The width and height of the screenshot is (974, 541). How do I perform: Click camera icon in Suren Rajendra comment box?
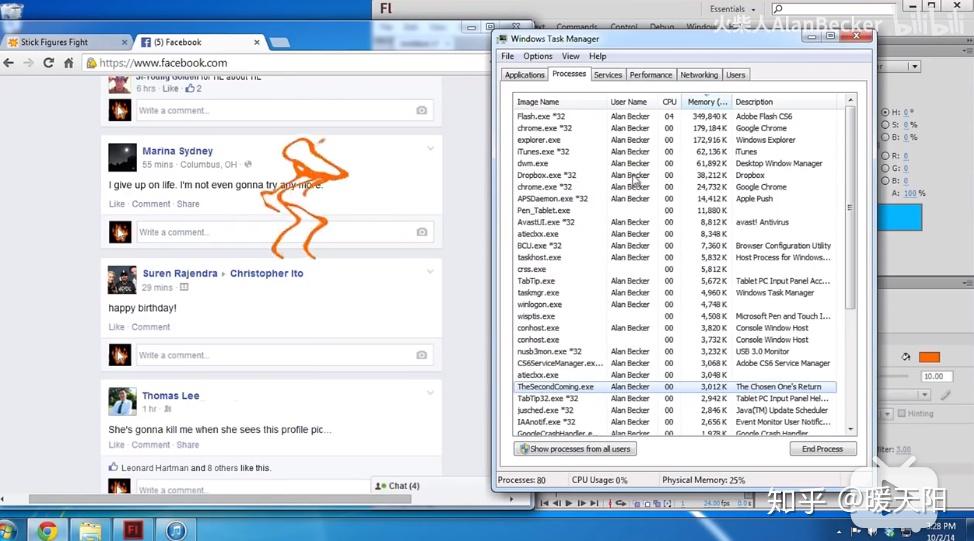click(422, 355)
